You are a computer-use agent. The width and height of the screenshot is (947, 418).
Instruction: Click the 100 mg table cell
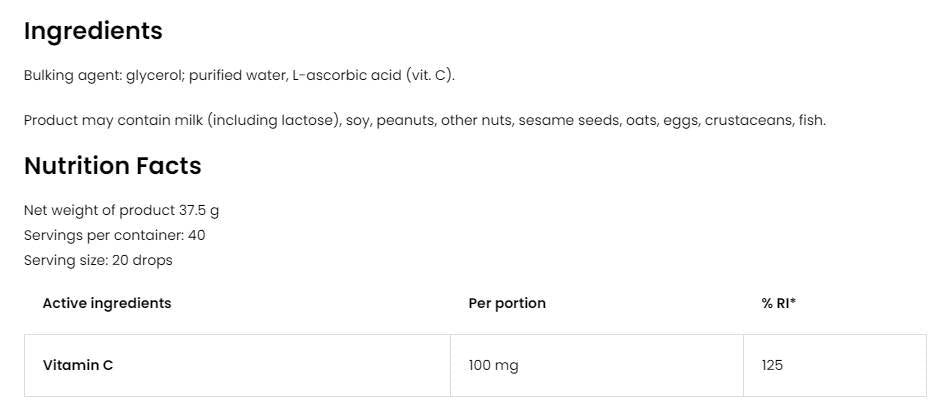pyautogui.click(x=493, y=365)
